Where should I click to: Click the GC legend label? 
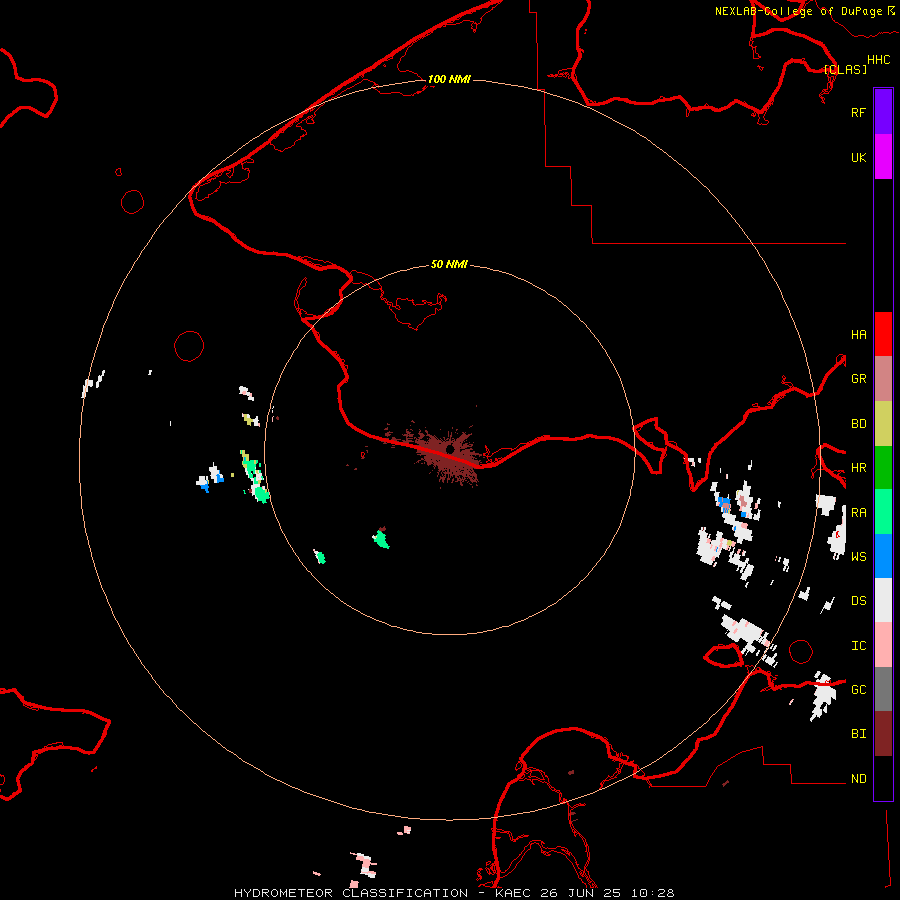click(x=858, y=689)
